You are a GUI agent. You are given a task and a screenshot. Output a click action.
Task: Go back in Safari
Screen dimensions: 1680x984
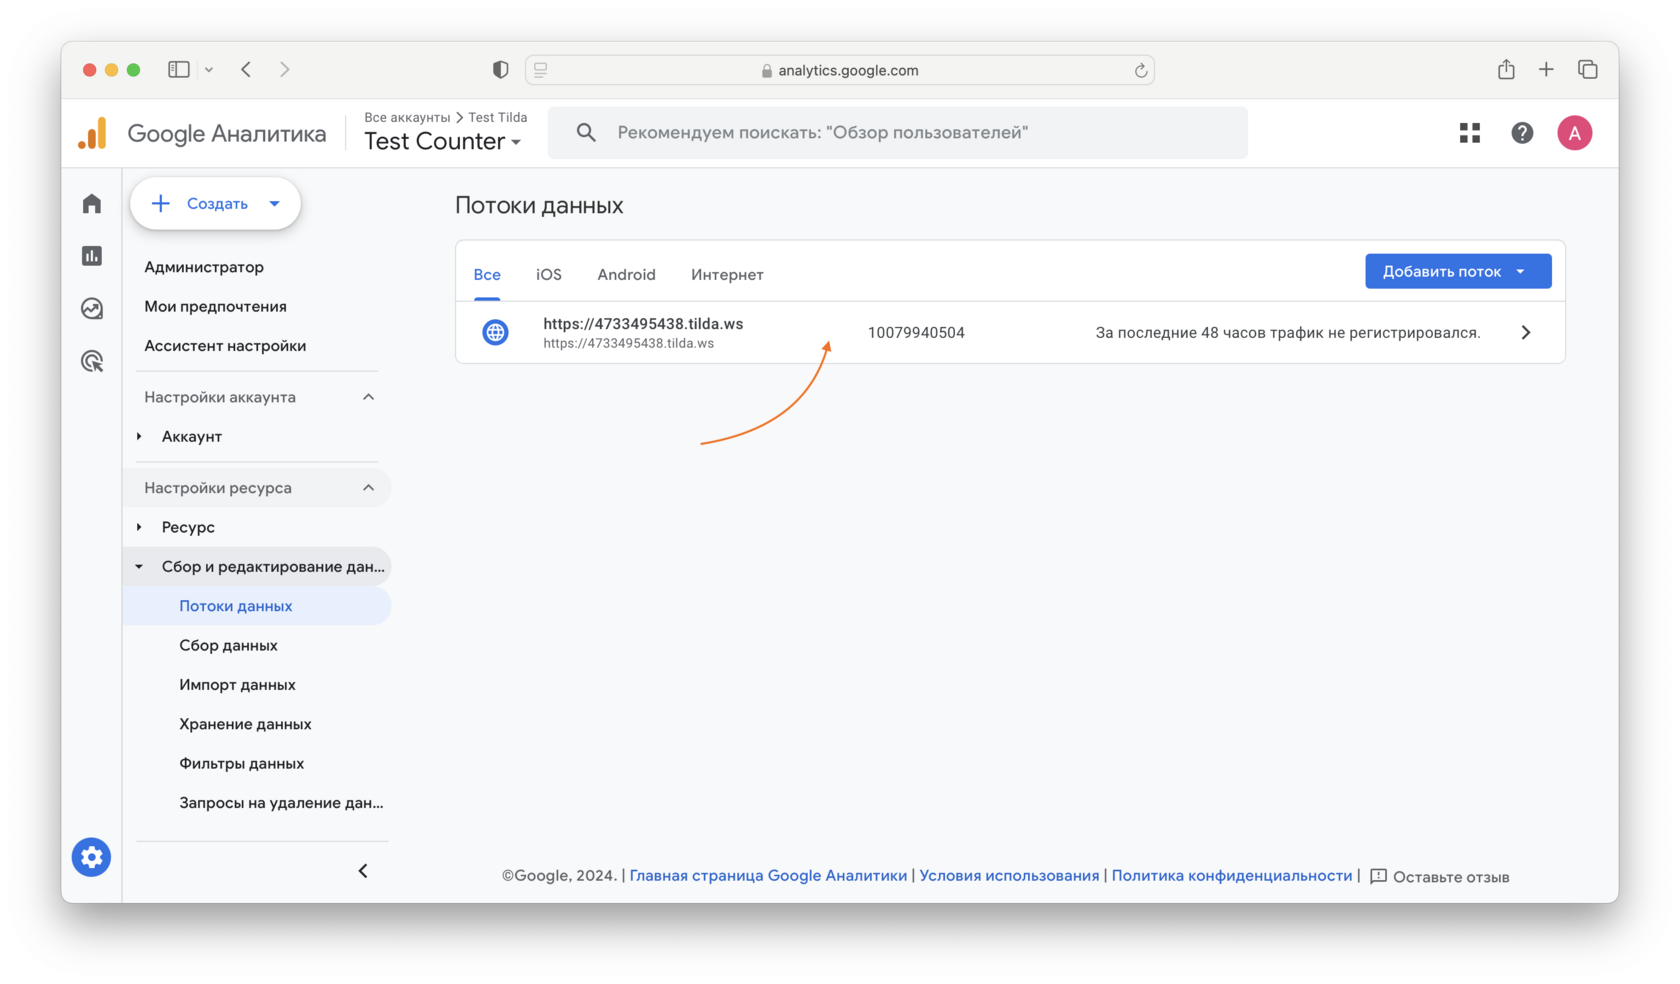[x=246, y=69]
